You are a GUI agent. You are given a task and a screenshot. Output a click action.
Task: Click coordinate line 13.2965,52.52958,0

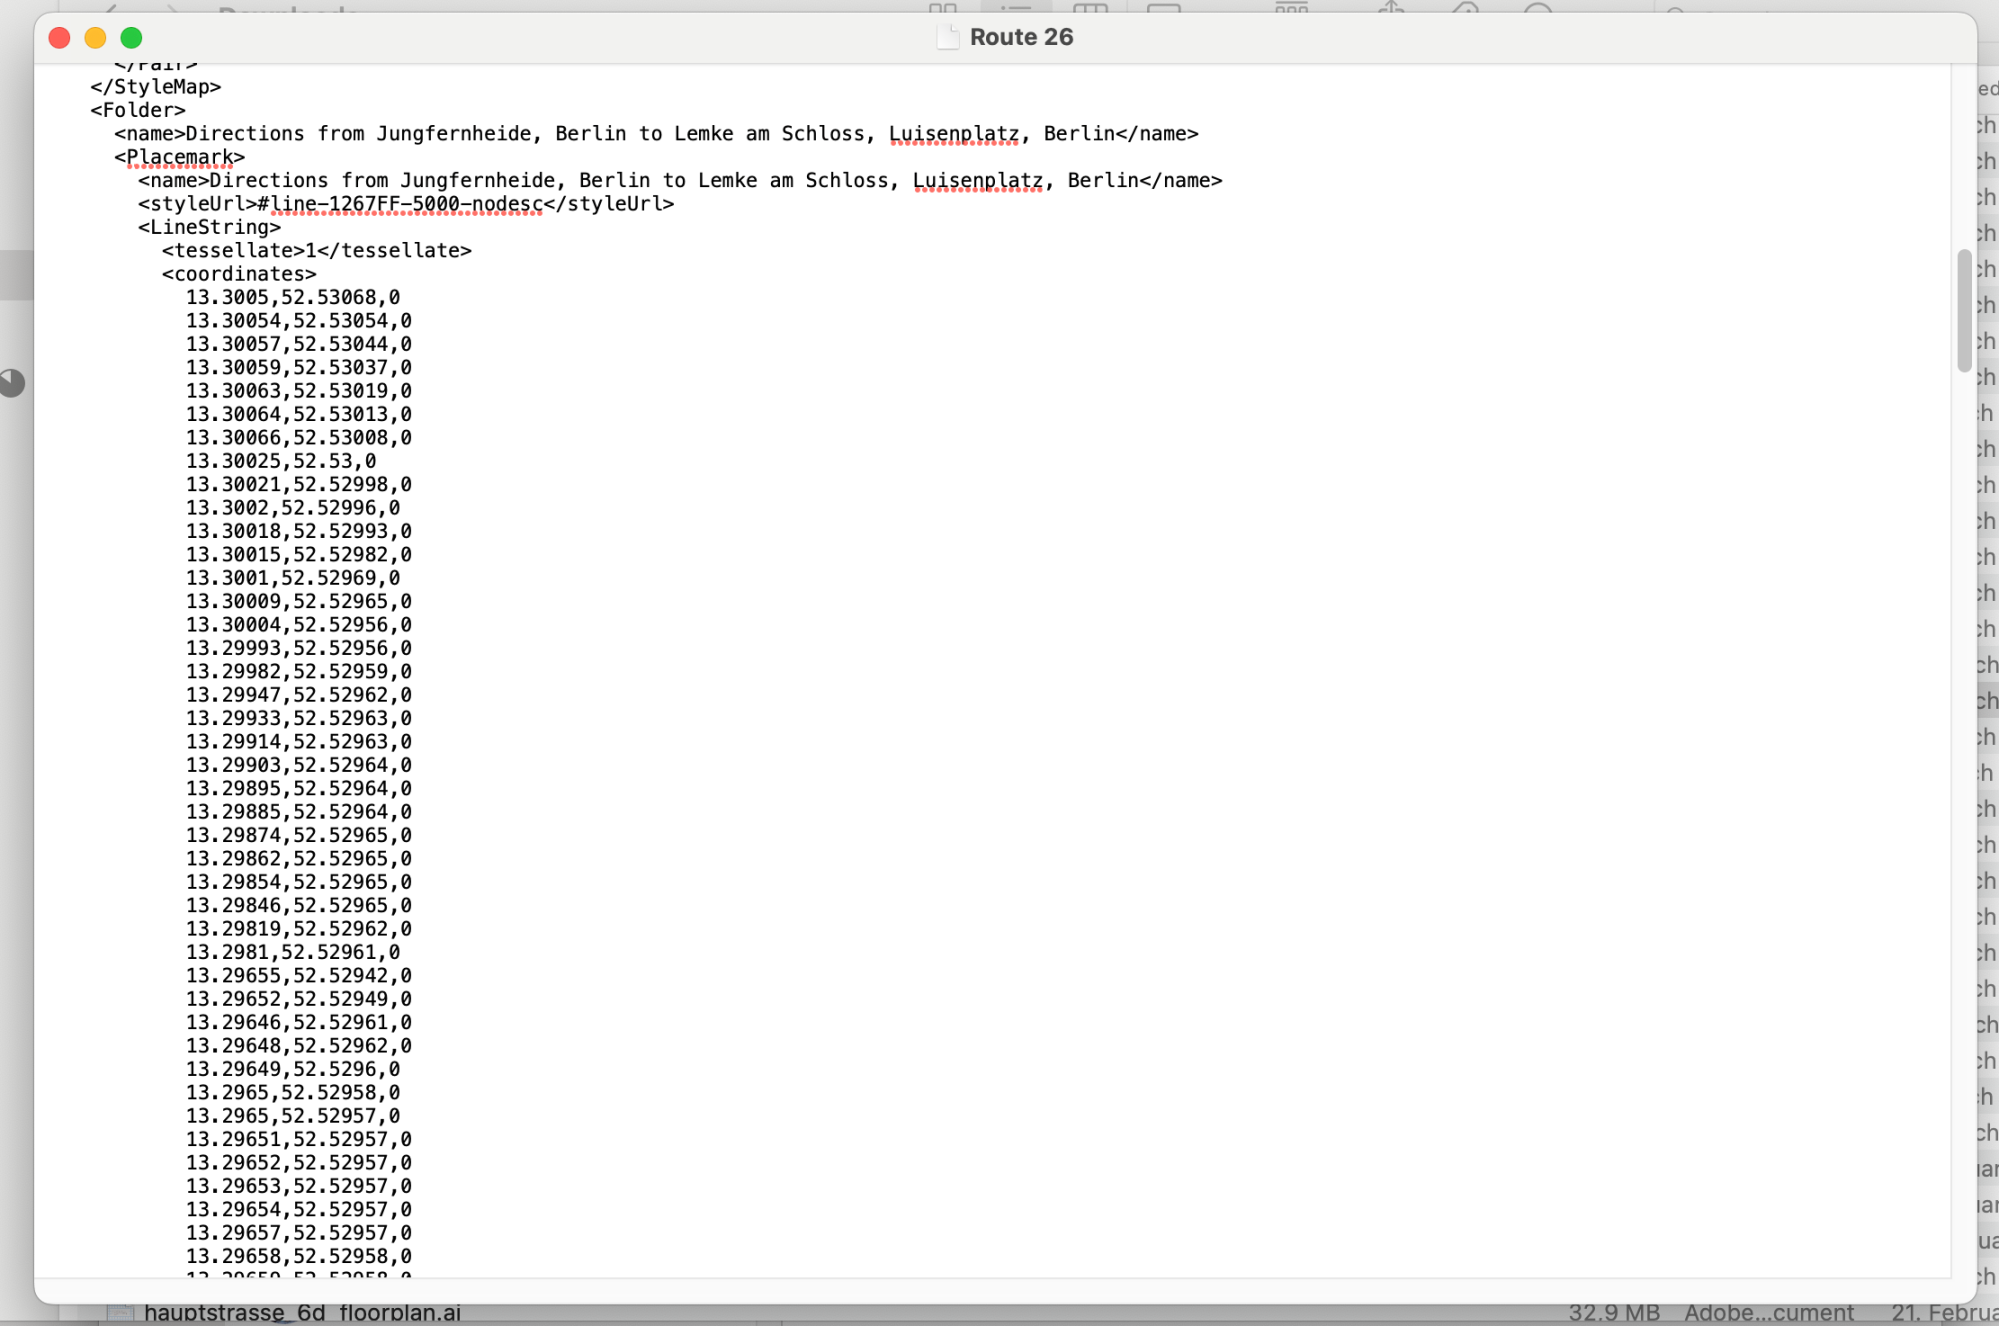[293, 1093]
